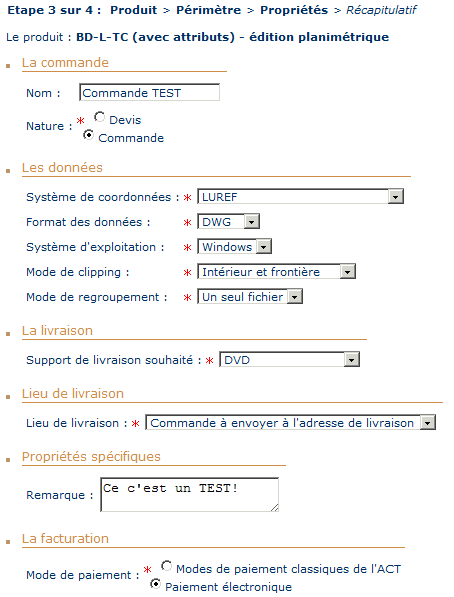The height and width of the screenshot is (597, 454).
Task: Select Paiement électronique payment option
Action: 155,584
